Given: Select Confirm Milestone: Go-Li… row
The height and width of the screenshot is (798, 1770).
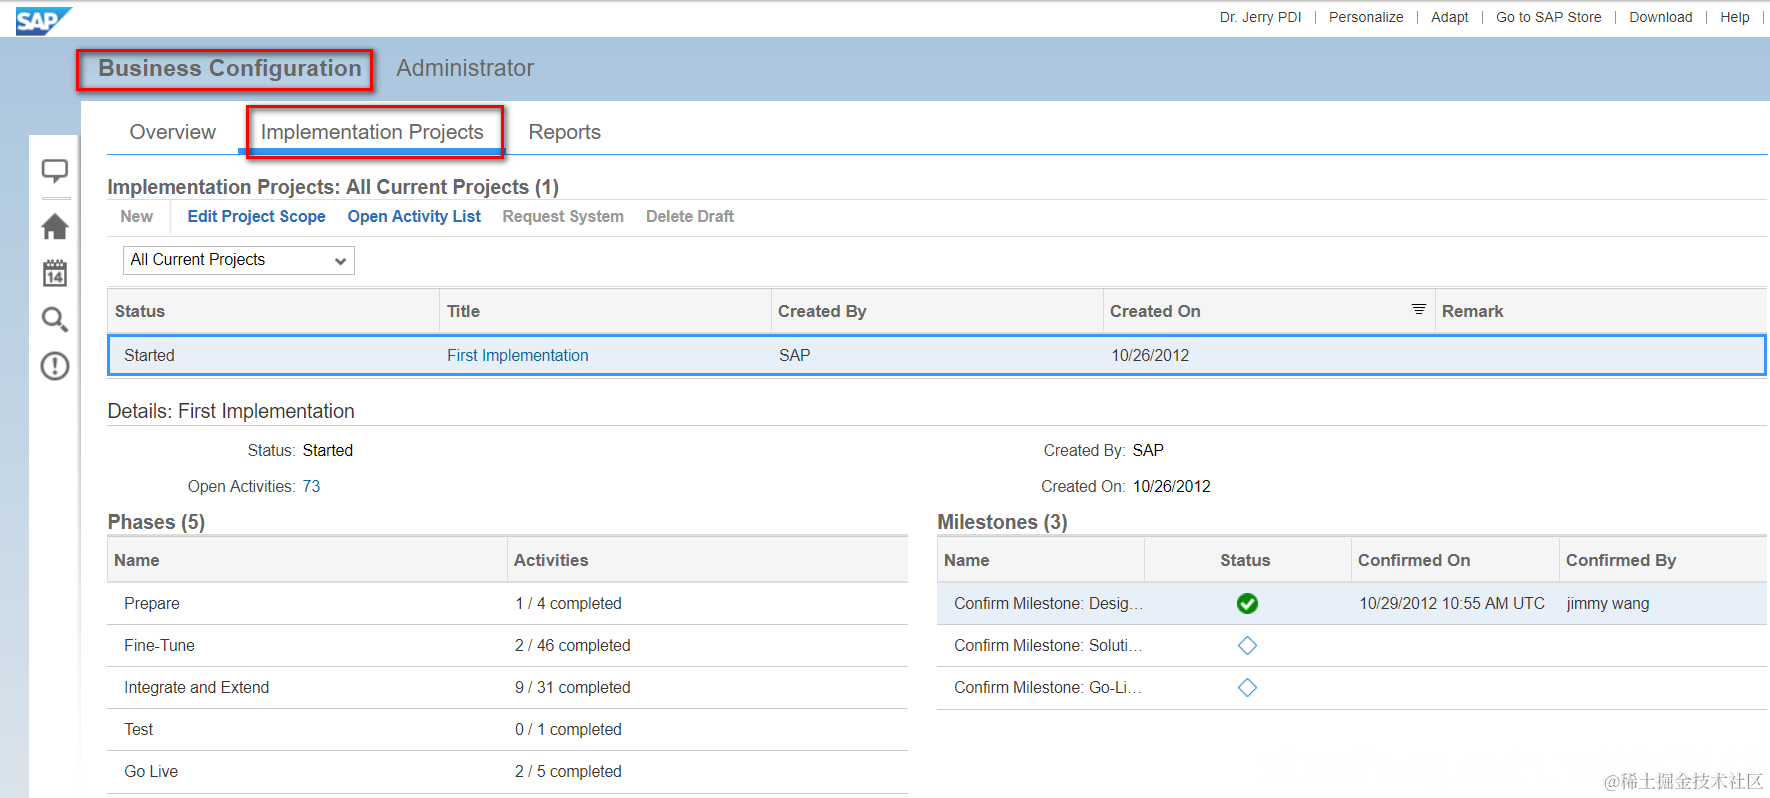Looking at the screenshot, I should [1351, 687].
